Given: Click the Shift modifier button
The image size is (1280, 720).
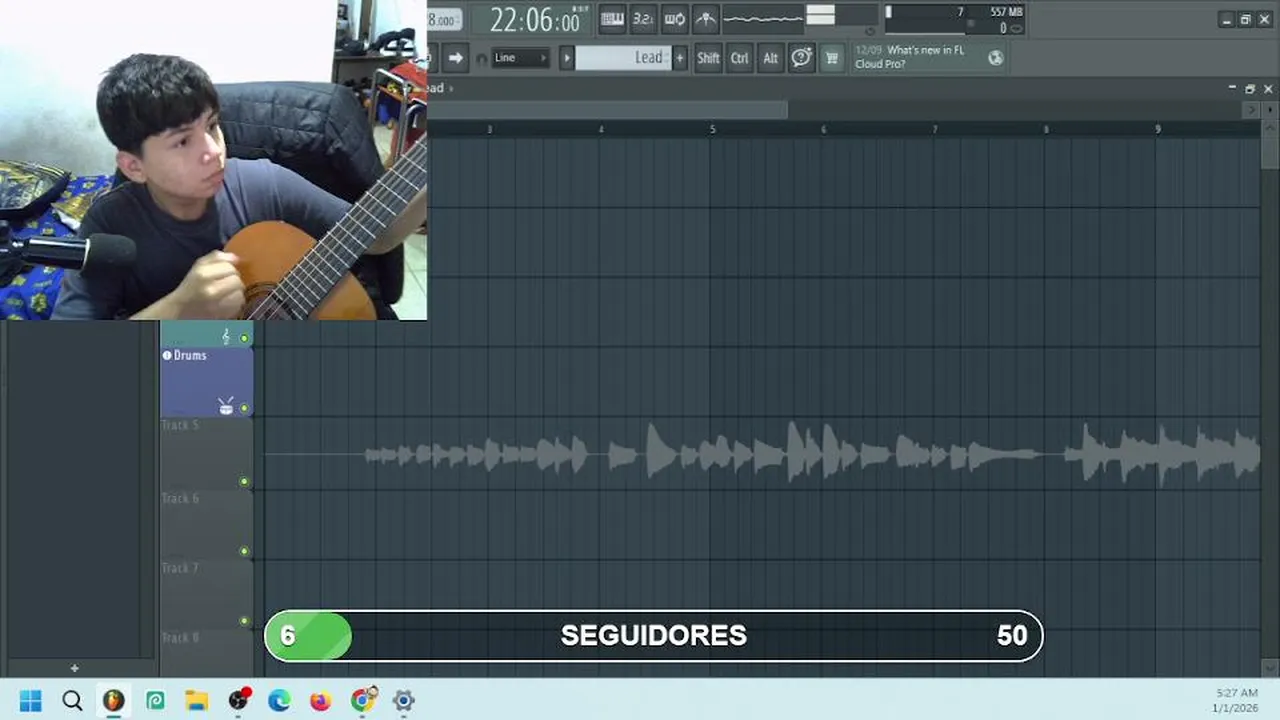Looking at the screenshot, I should point(708,58).
